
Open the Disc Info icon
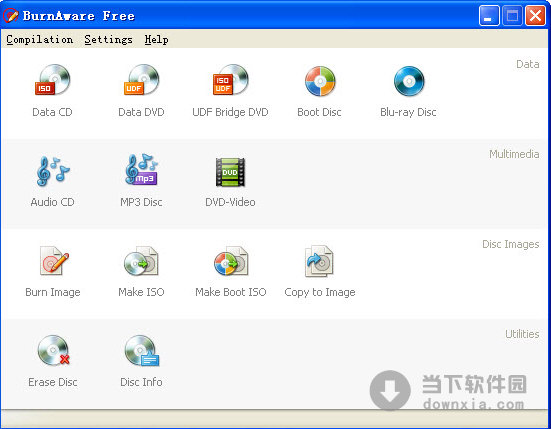pos(142,351)
